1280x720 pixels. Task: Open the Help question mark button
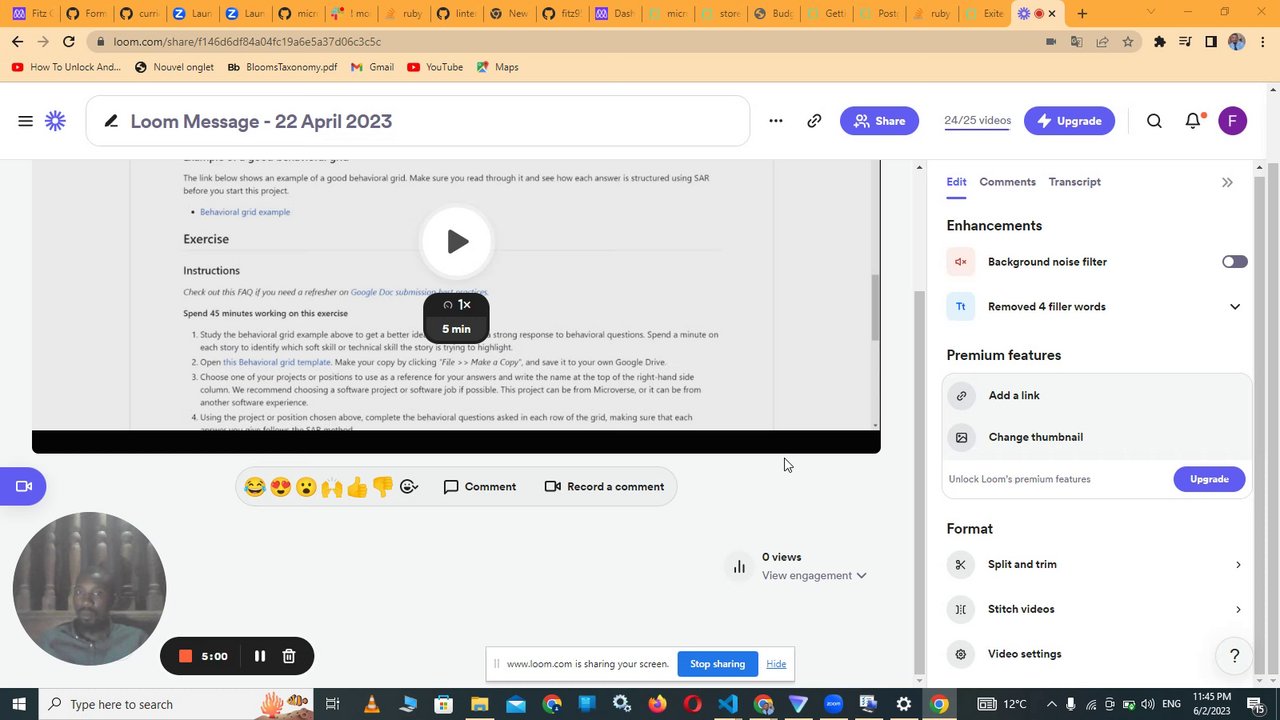[1234, 656]
